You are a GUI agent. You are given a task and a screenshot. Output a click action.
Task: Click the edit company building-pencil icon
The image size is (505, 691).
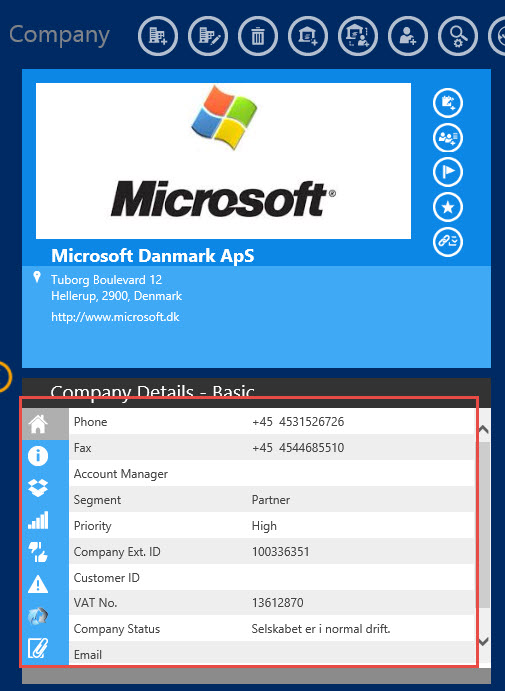pos(208,36)
